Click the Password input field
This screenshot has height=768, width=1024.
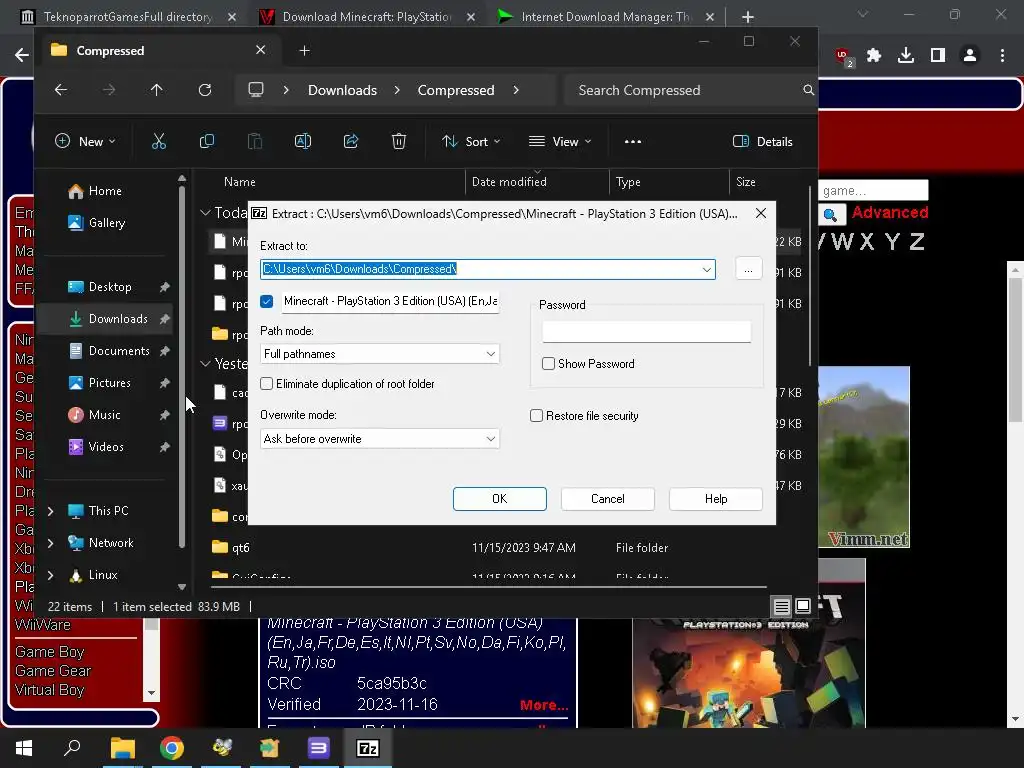(647, 332)
